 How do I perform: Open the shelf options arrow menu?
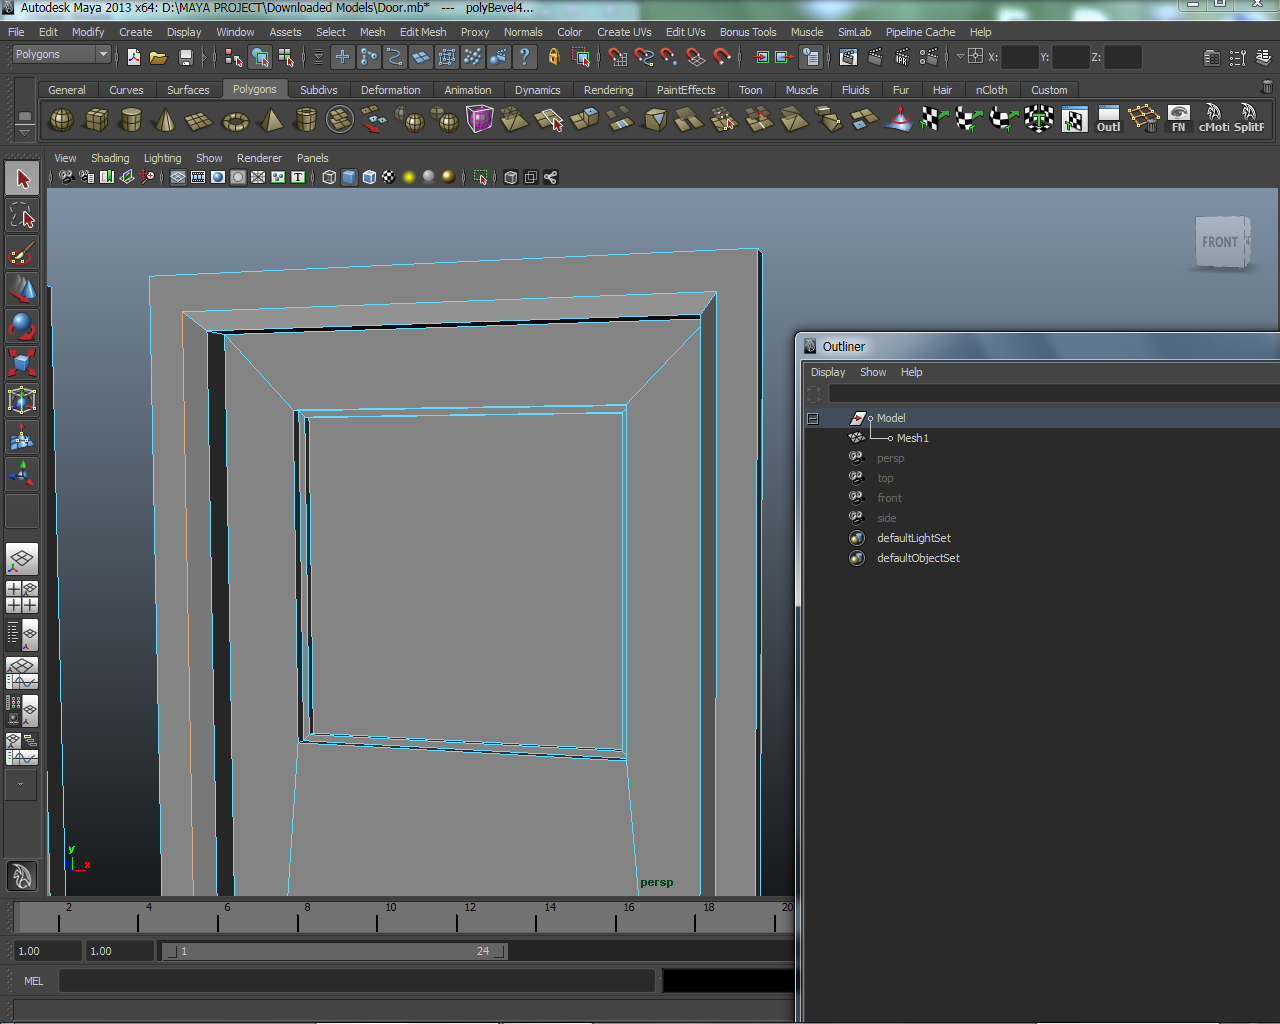pos(25,132)
